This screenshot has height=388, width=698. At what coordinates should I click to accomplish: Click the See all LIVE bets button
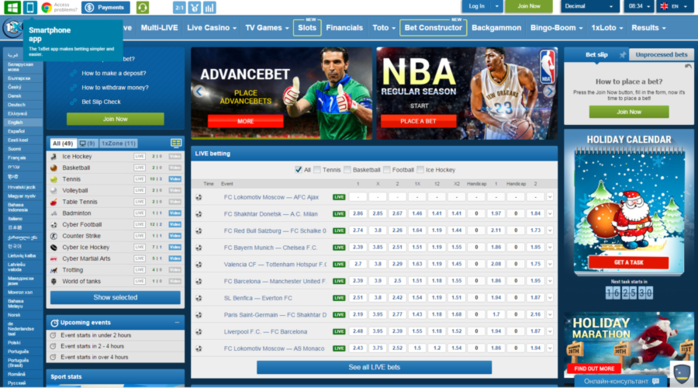tap(374, 367)
